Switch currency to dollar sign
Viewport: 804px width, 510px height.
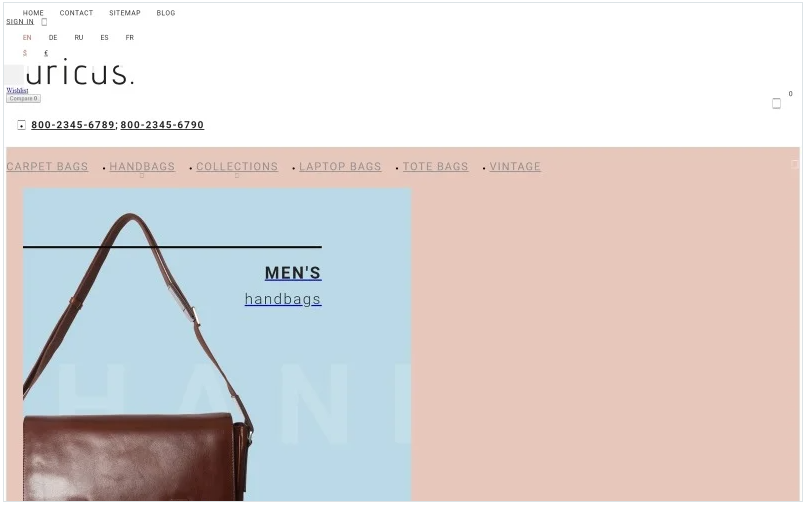[x=25, y=53]
